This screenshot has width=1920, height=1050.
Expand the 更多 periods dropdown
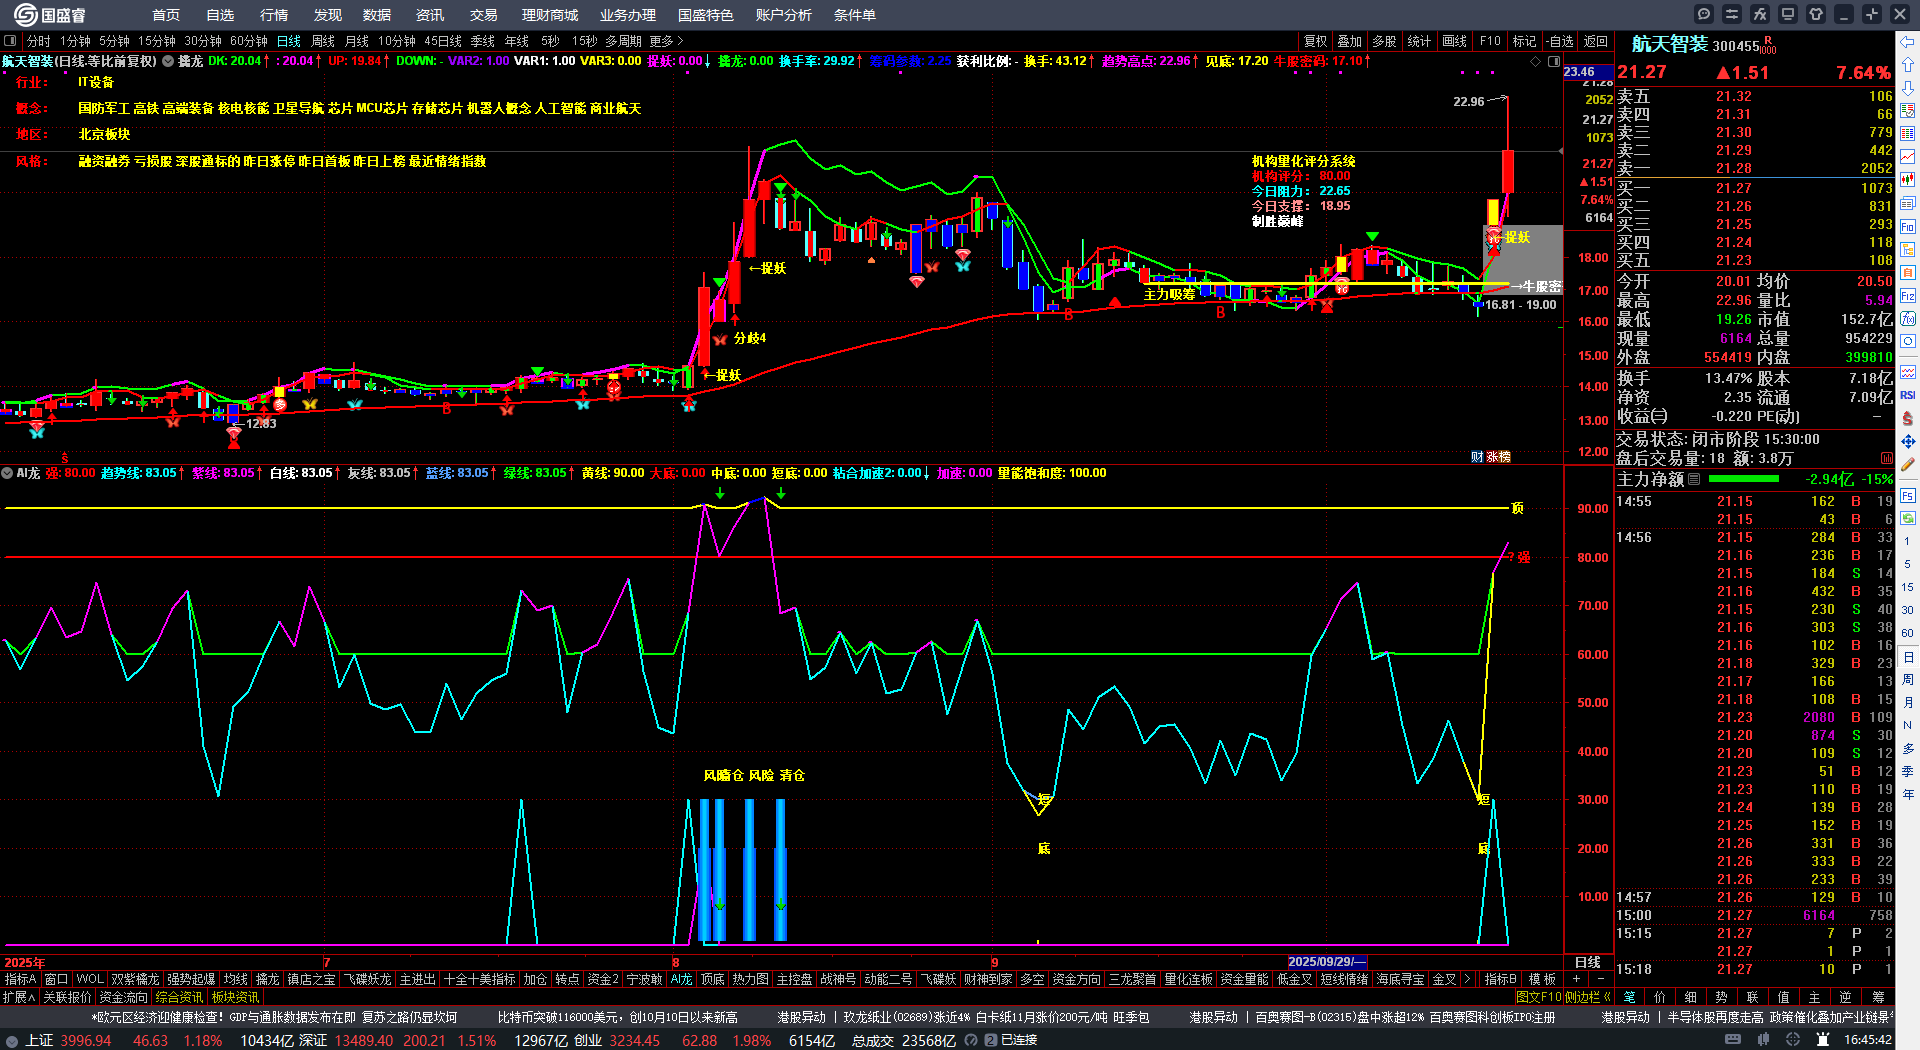(666, 41)
